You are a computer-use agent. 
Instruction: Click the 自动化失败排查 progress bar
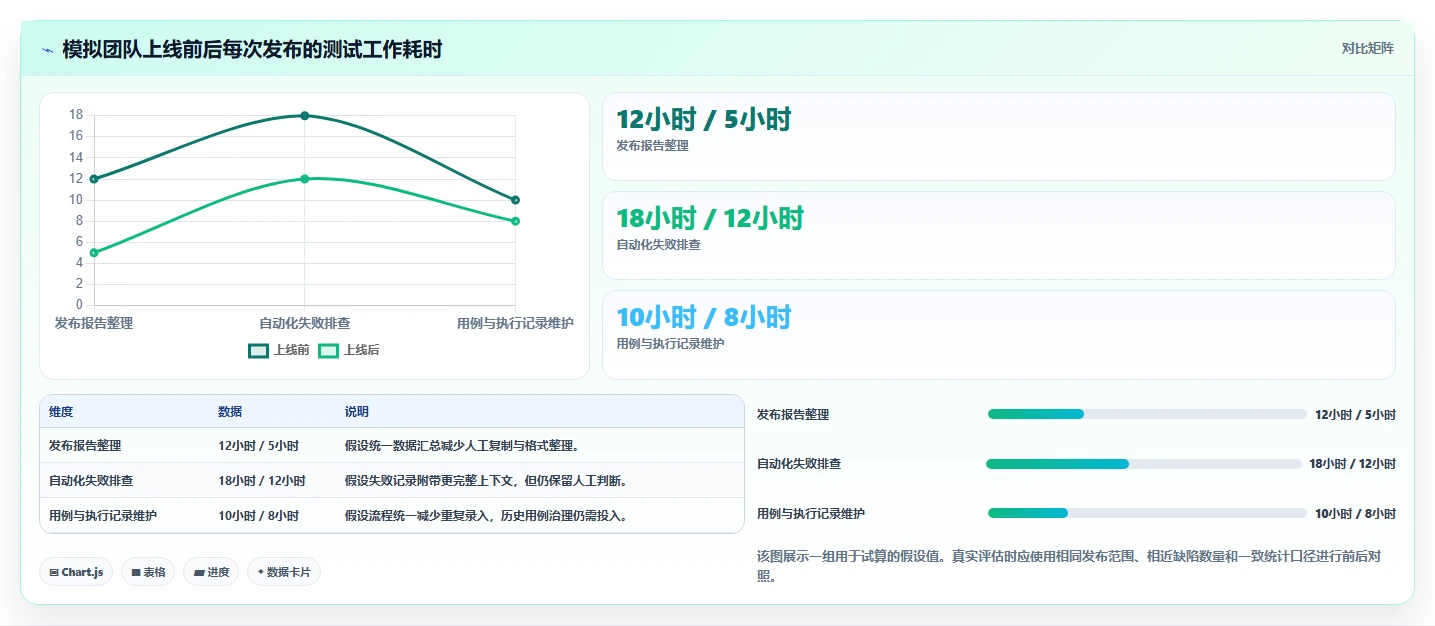1144,464
